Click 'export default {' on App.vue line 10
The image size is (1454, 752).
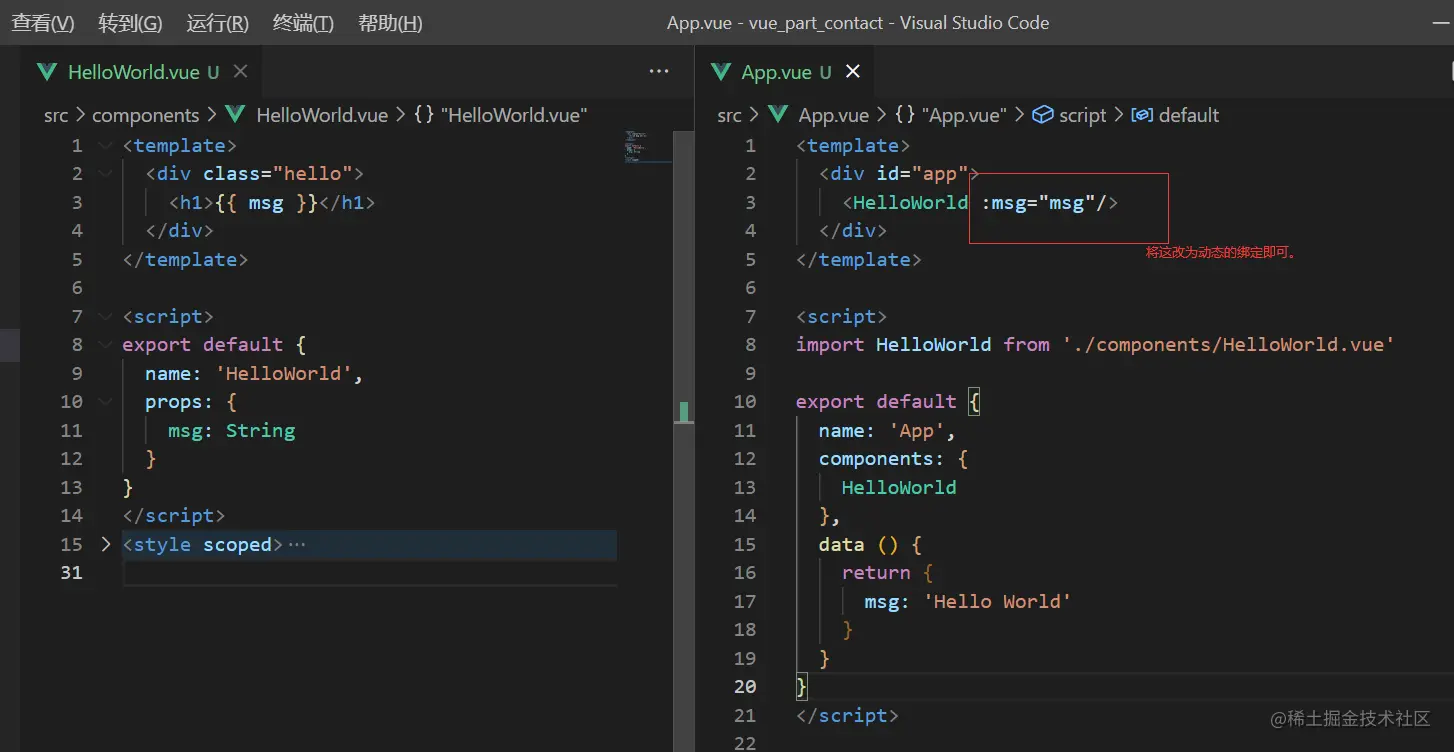tap(889, 402)
